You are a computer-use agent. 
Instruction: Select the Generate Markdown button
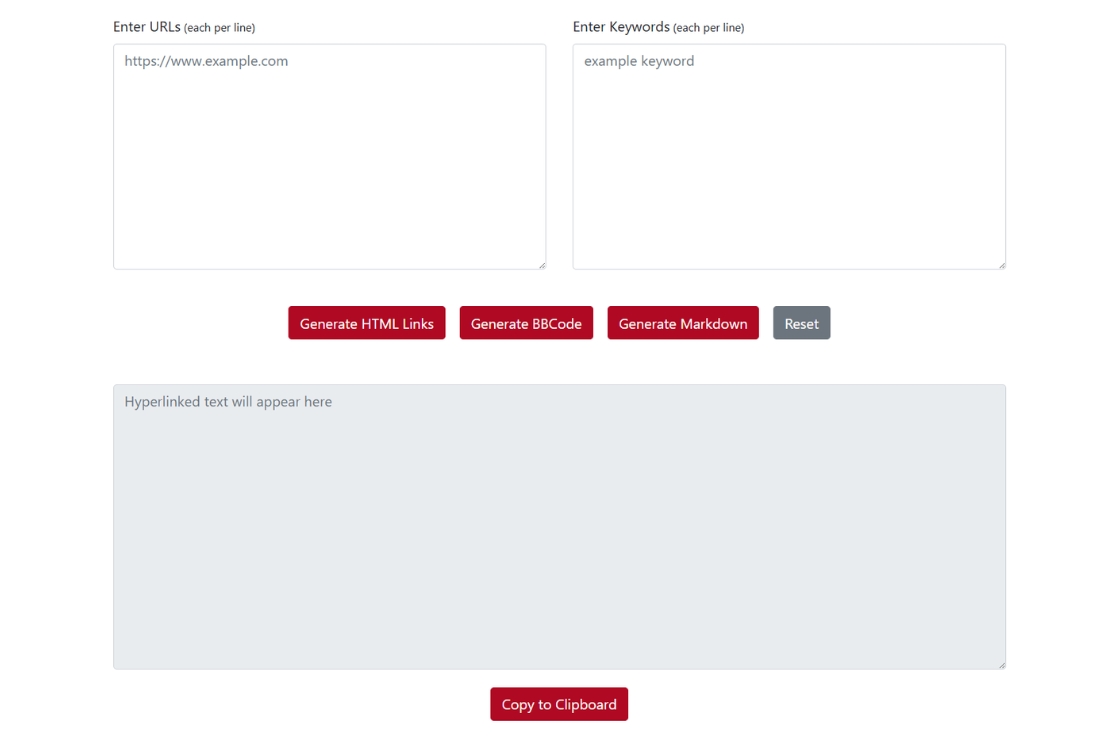(x=682, y=323)
